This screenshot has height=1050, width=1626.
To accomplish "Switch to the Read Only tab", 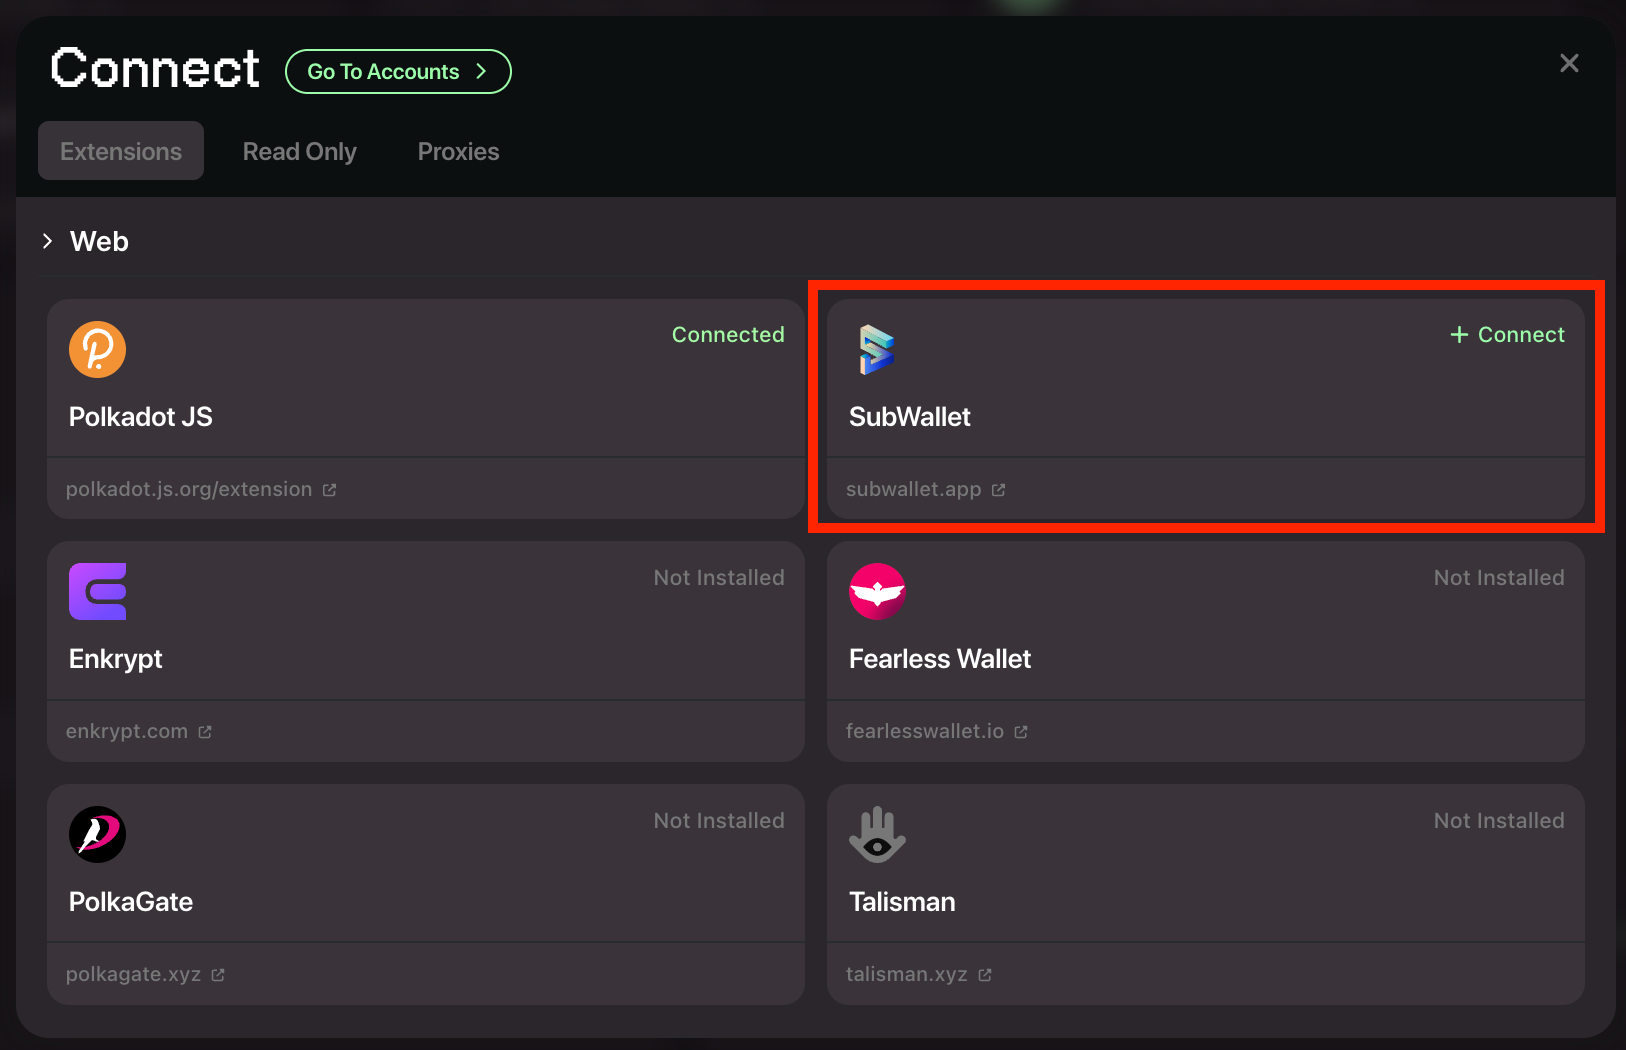I will (300, 151).
